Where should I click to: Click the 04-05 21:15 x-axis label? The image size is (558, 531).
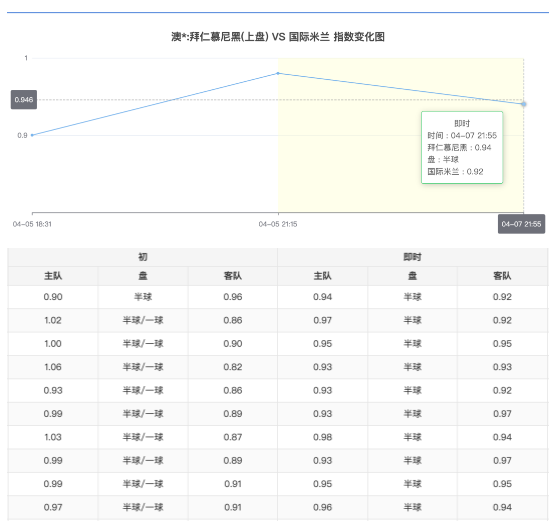coord(278,224)
